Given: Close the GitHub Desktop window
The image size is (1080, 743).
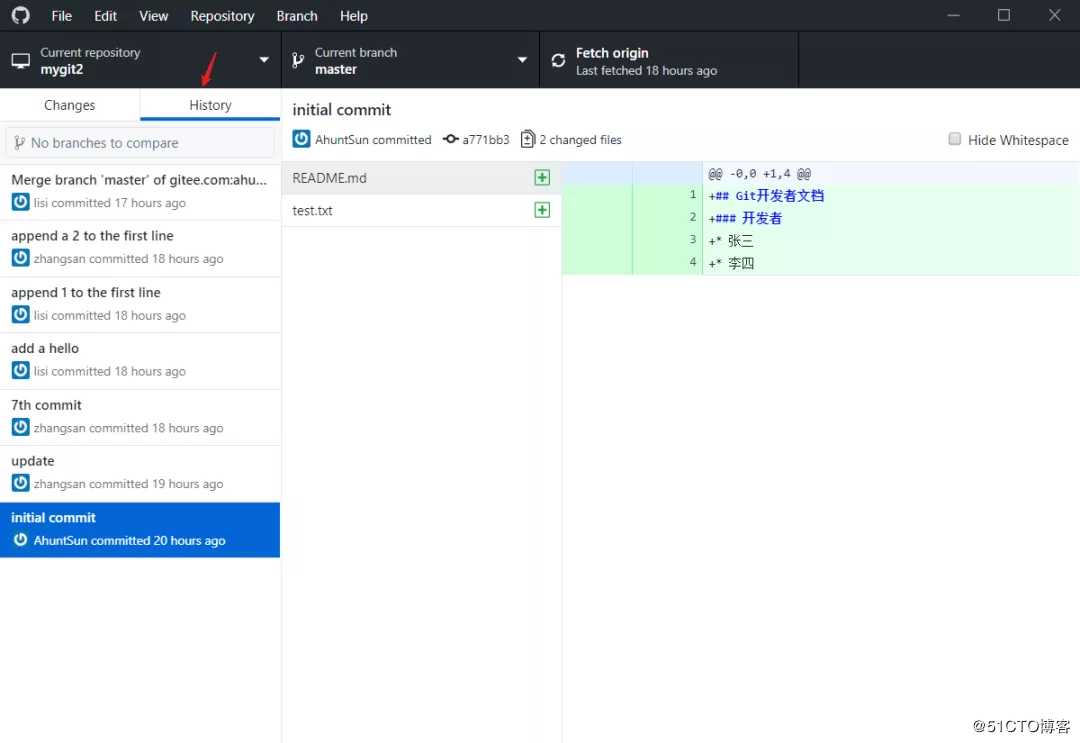Looking at the screenshot, I should [1055, 15].
